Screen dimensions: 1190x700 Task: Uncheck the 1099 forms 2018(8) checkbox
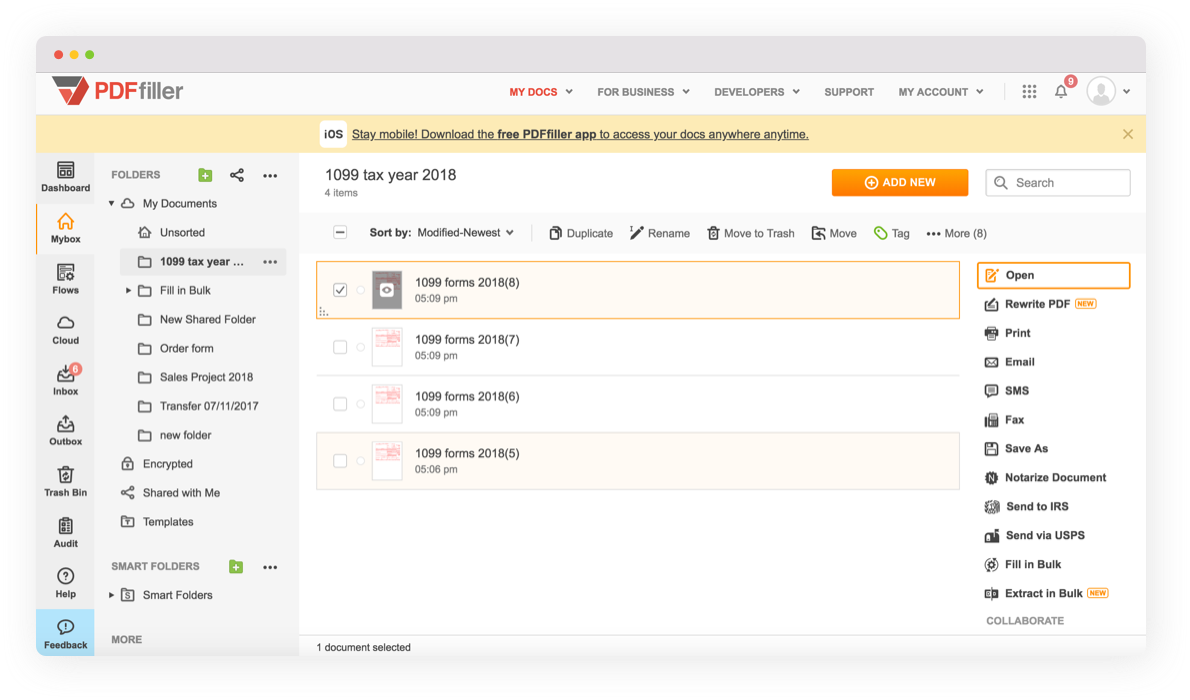point(340,290)
